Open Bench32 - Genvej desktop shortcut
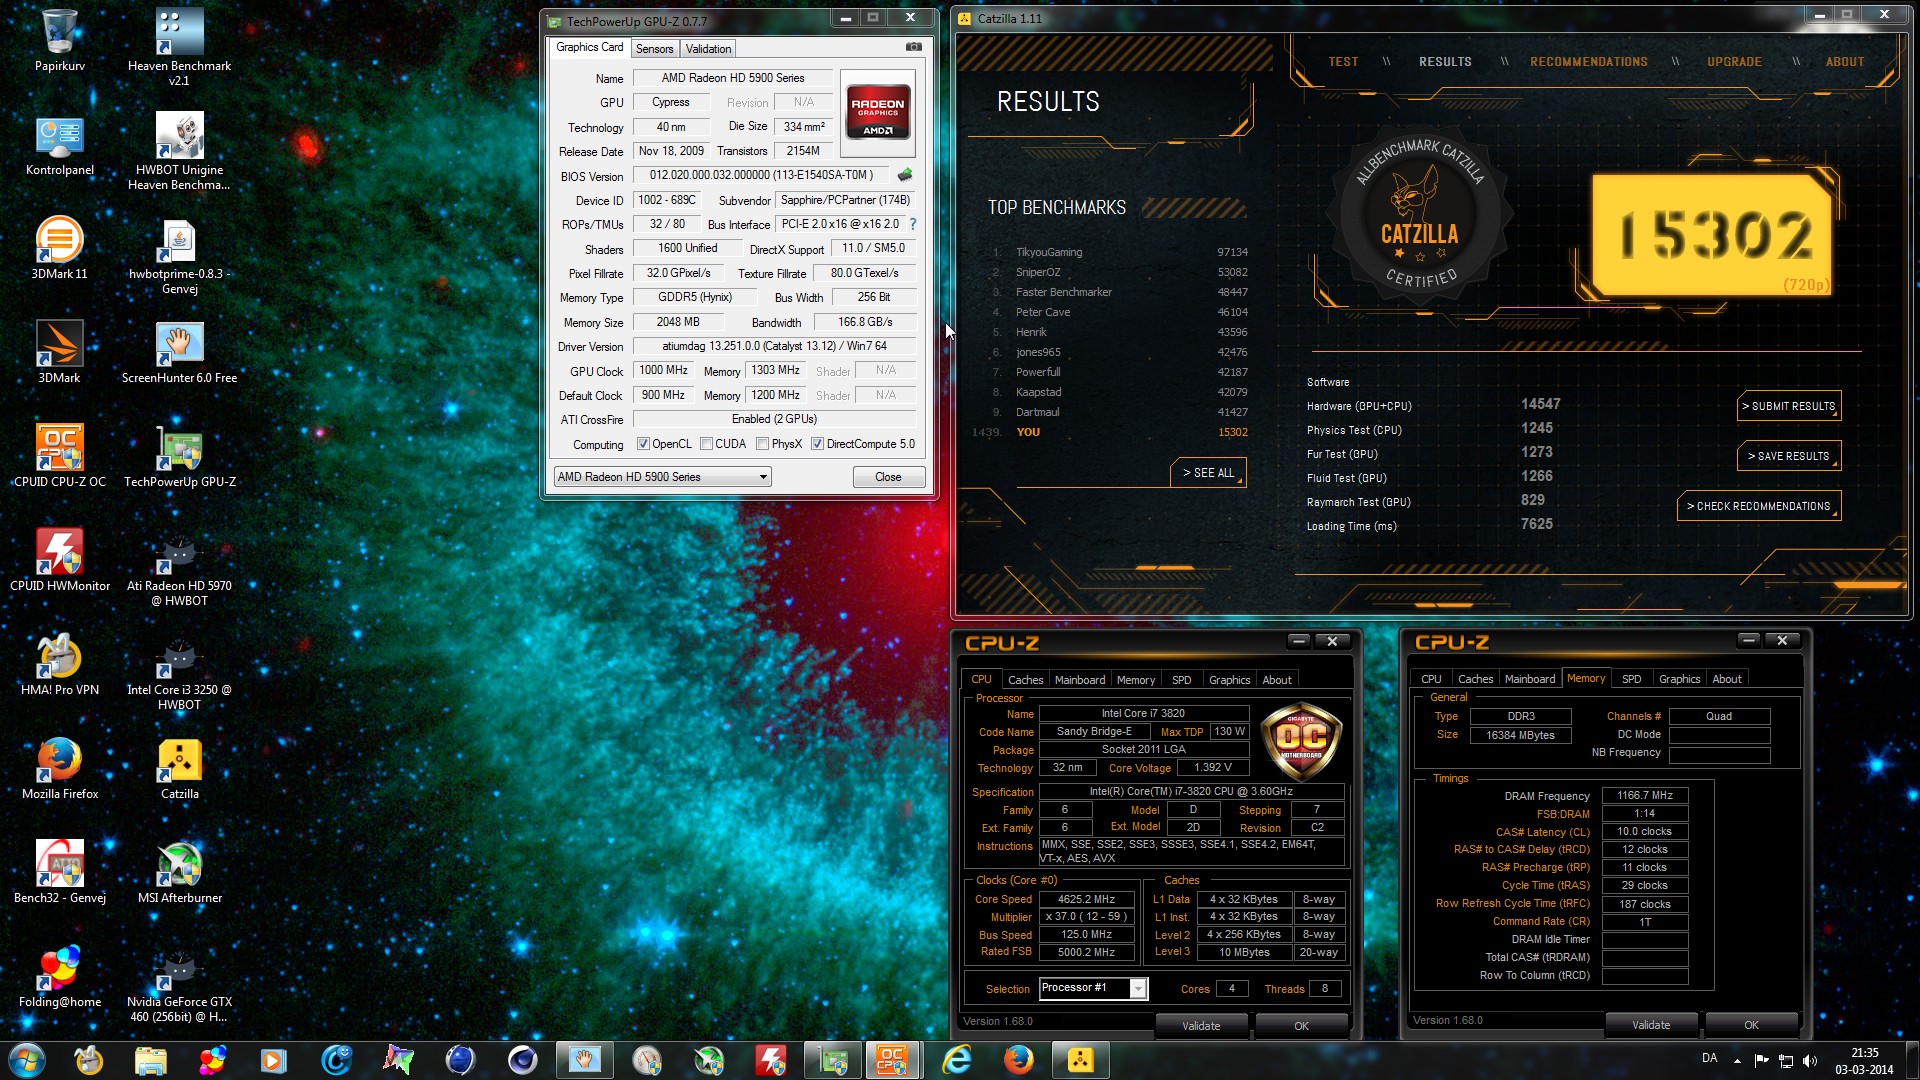 pos(60,873)
